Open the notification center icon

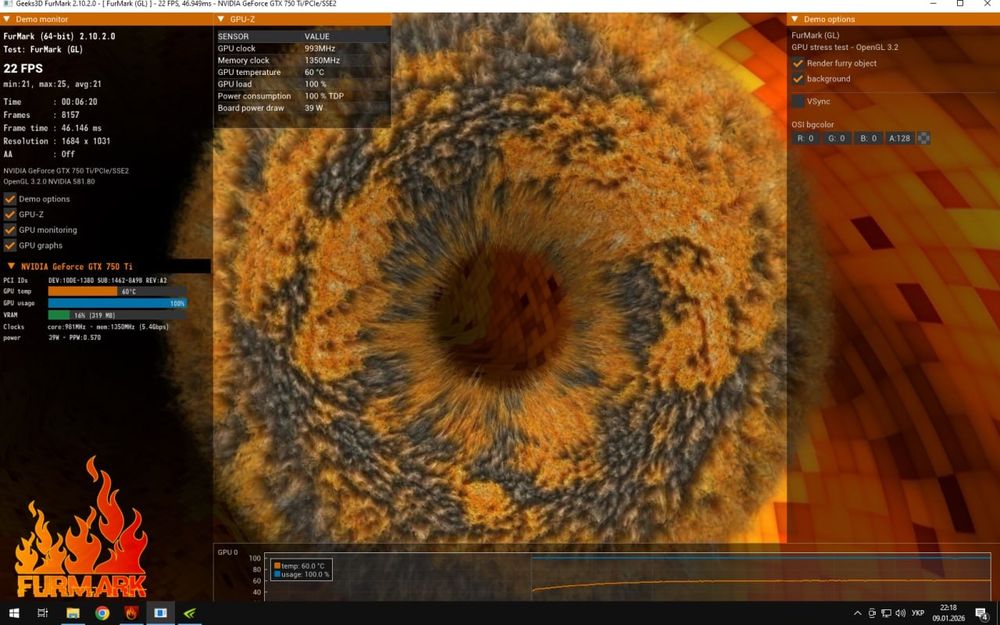(982, 614)
